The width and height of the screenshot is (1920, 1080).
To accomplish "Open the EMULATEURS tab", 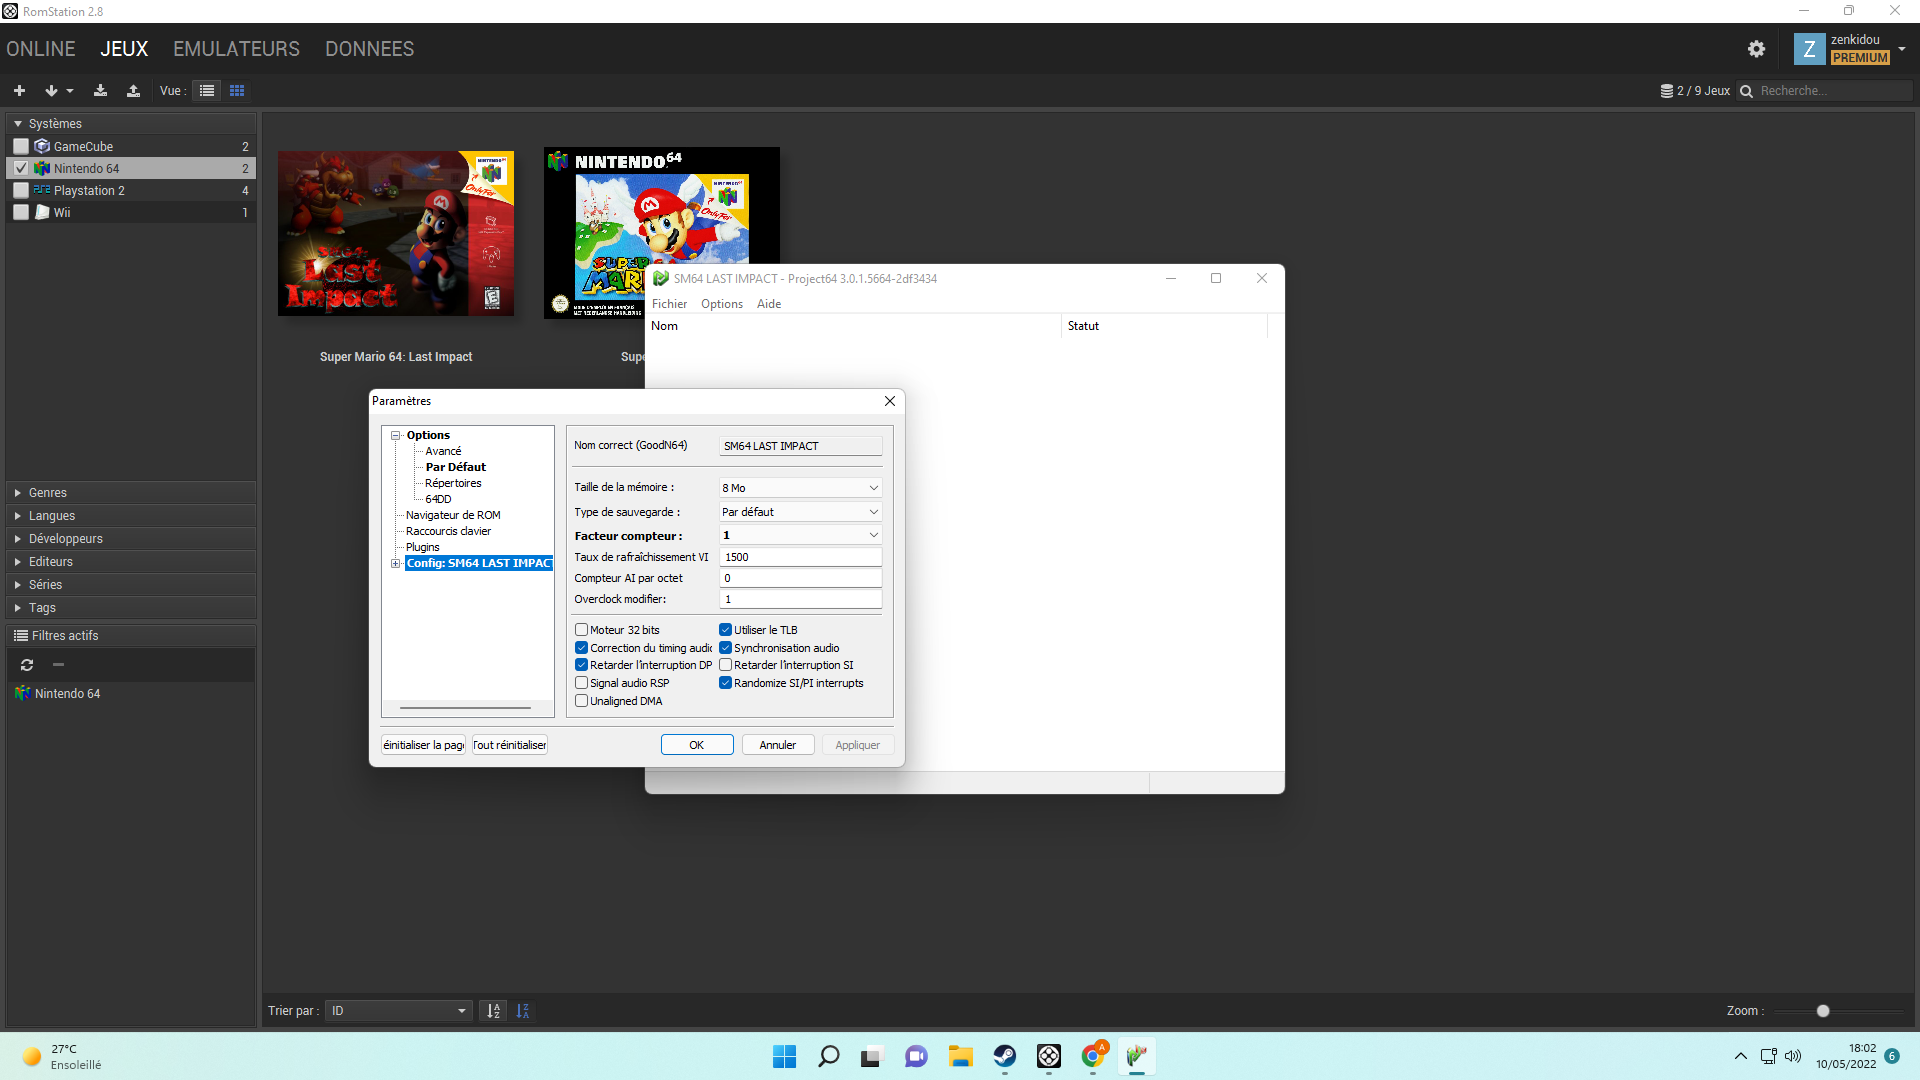I will coord(236,49).
